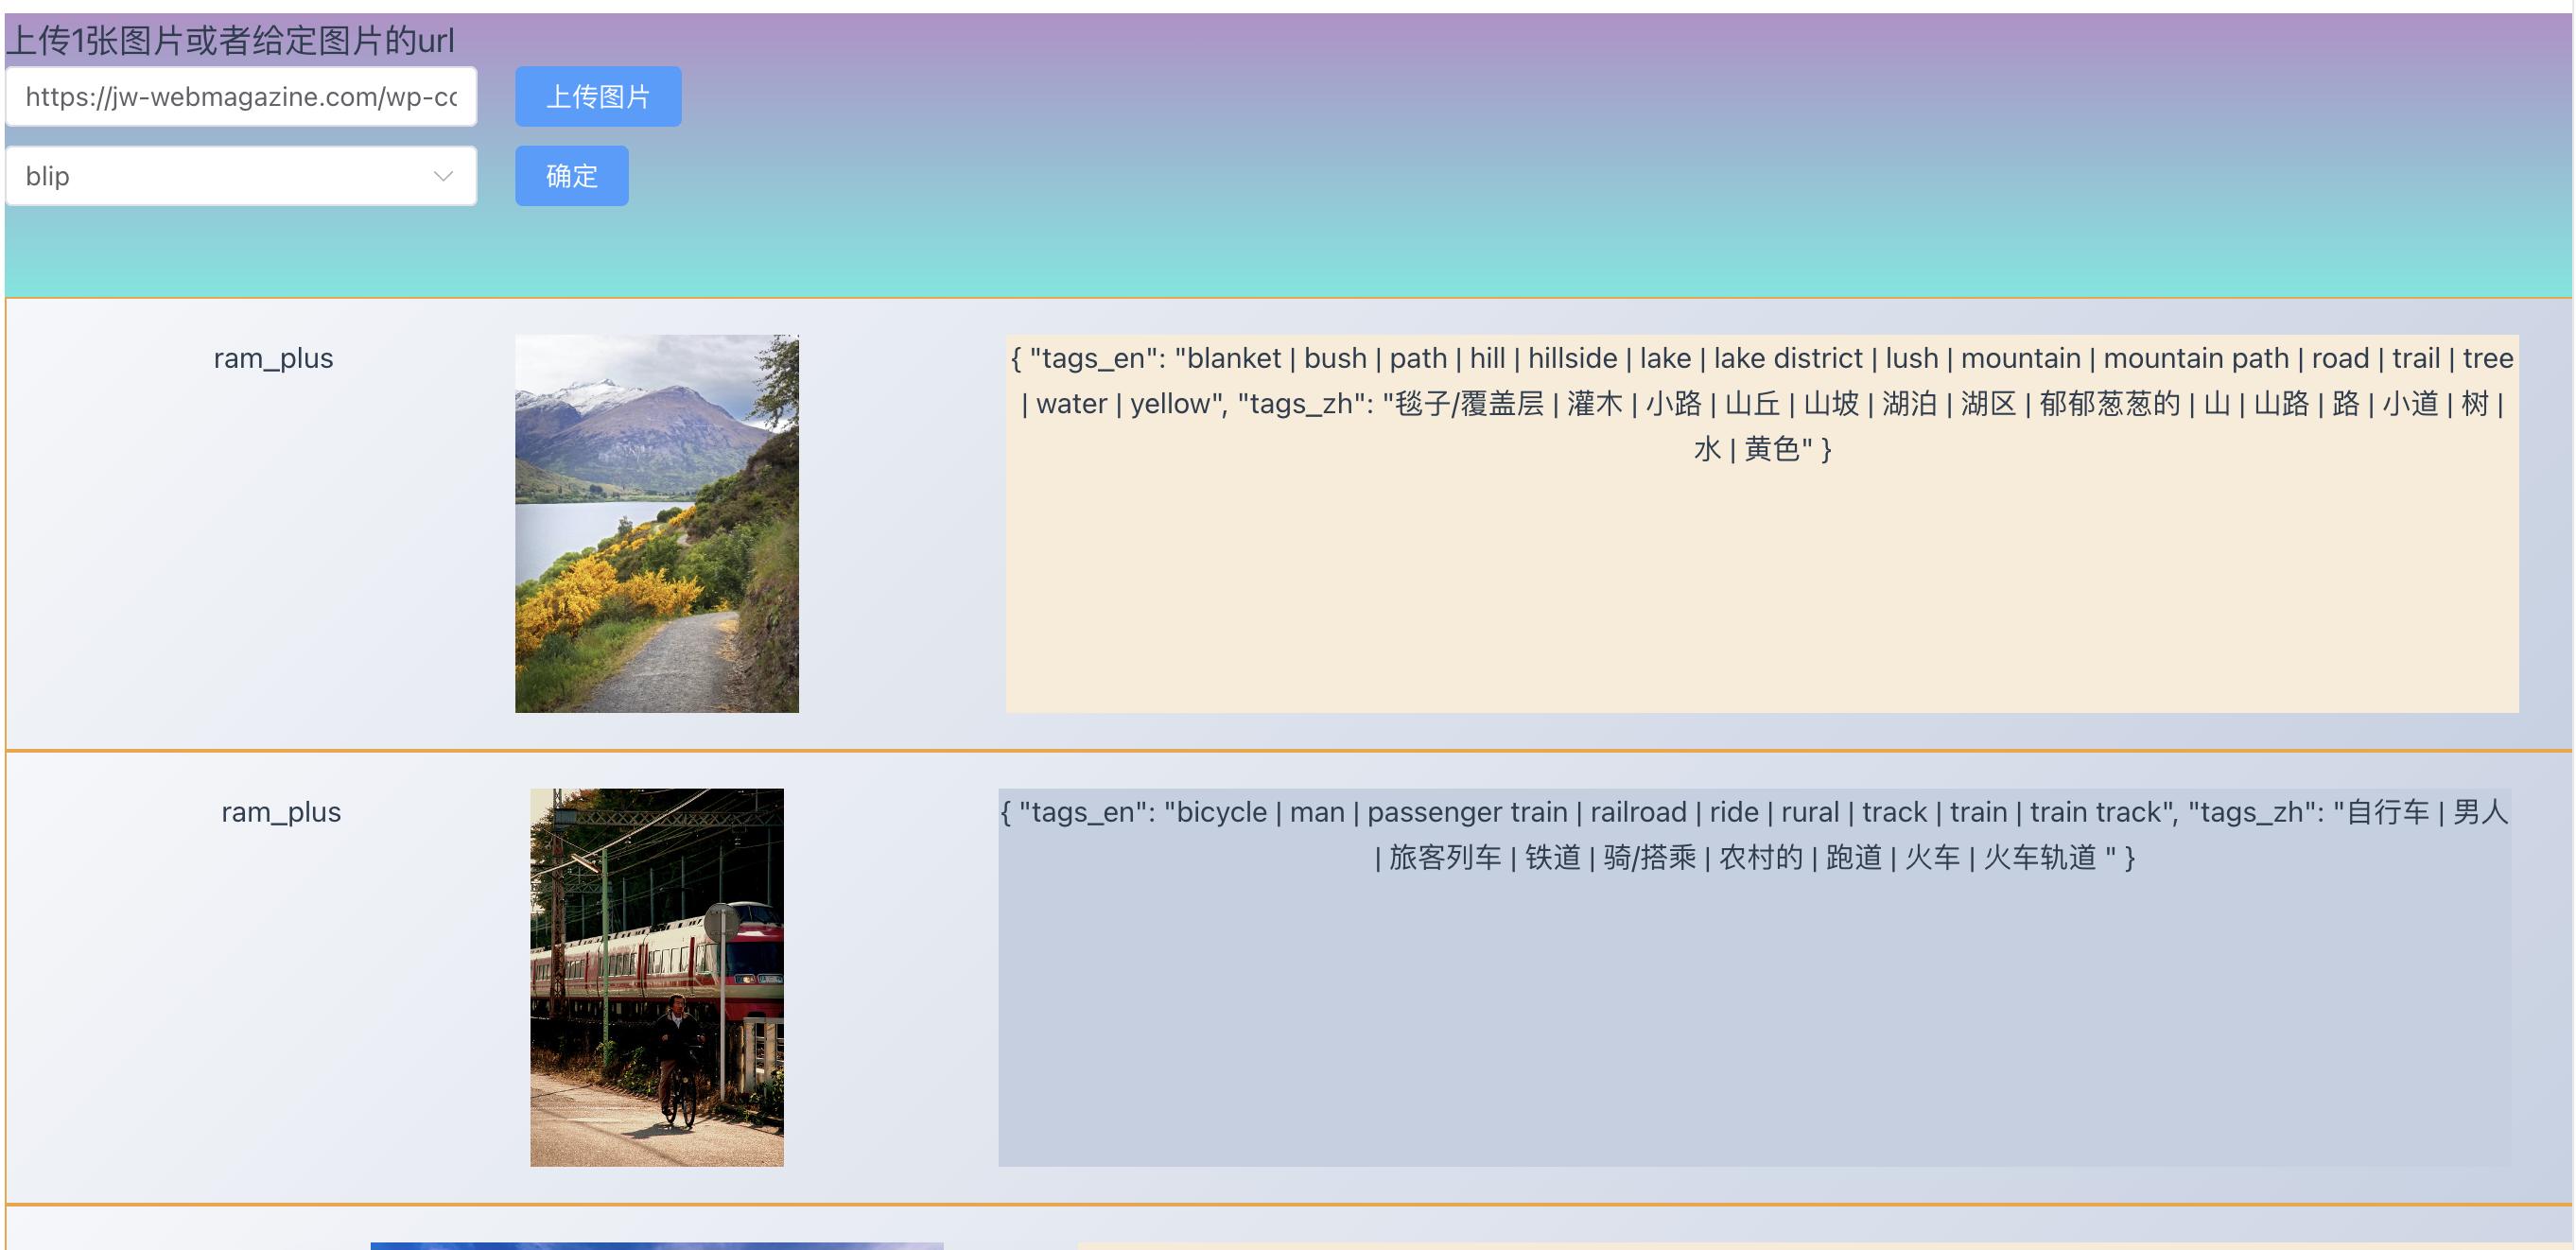Click the 自行车 tag text in second result
The width and height of the screenshot is (2576, 1250).
(2387, 812)
